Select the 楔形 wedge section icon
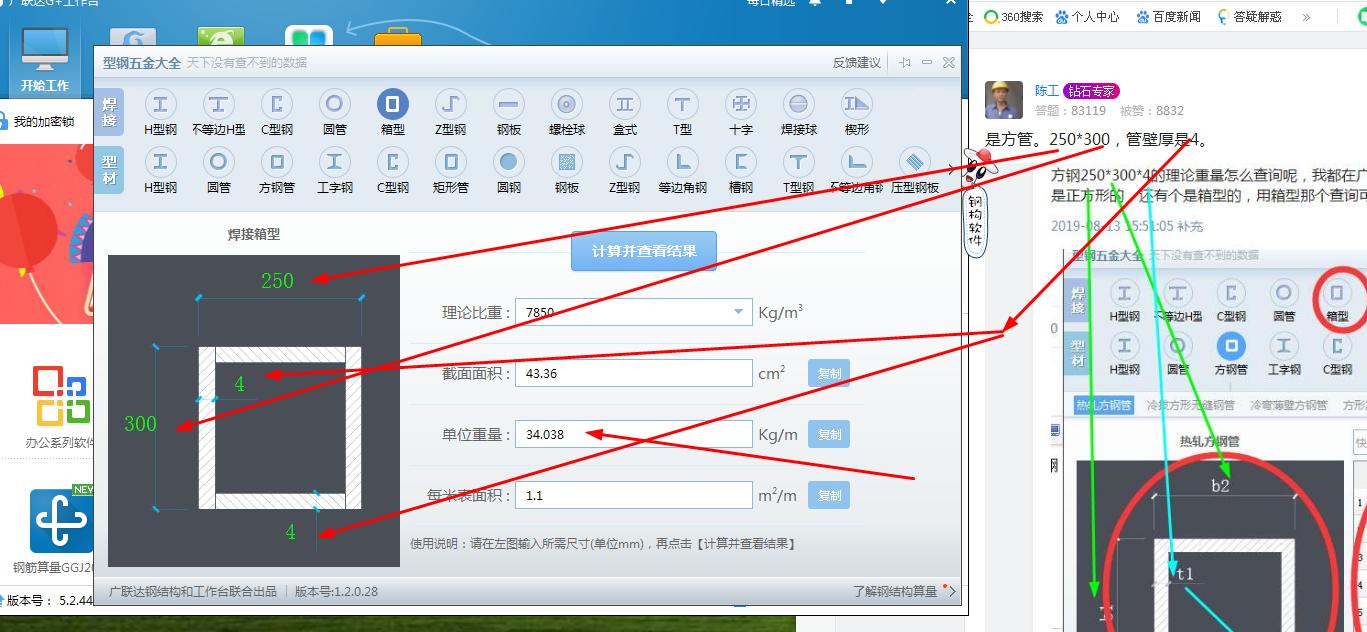Image resolution: width=1367 pixels, height=632 pixels. 856,104
